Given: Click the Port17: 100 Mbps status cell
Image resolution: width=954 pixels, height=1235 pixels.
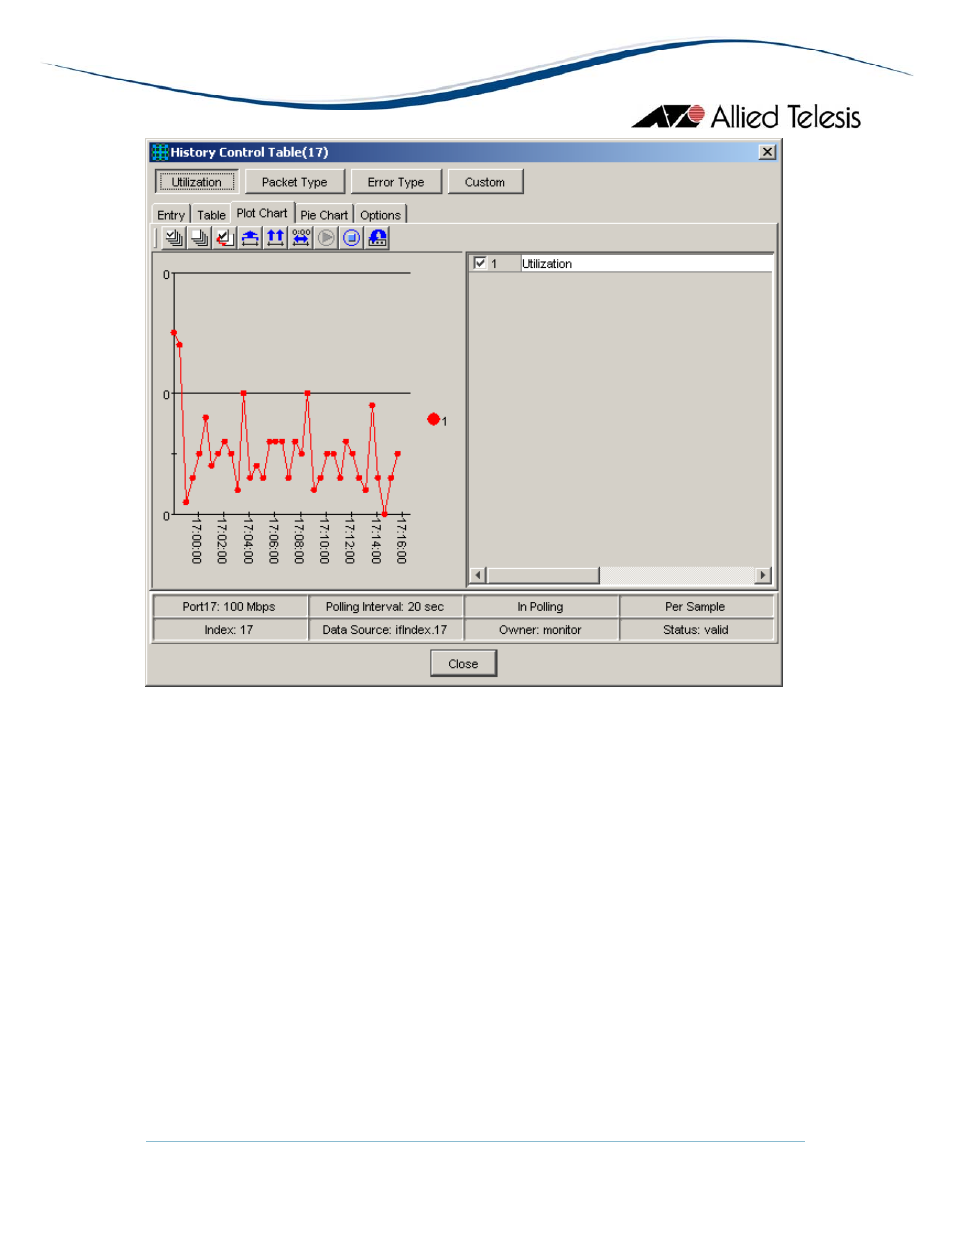Looking at the screenshot, I should click(x=229, y=607).
